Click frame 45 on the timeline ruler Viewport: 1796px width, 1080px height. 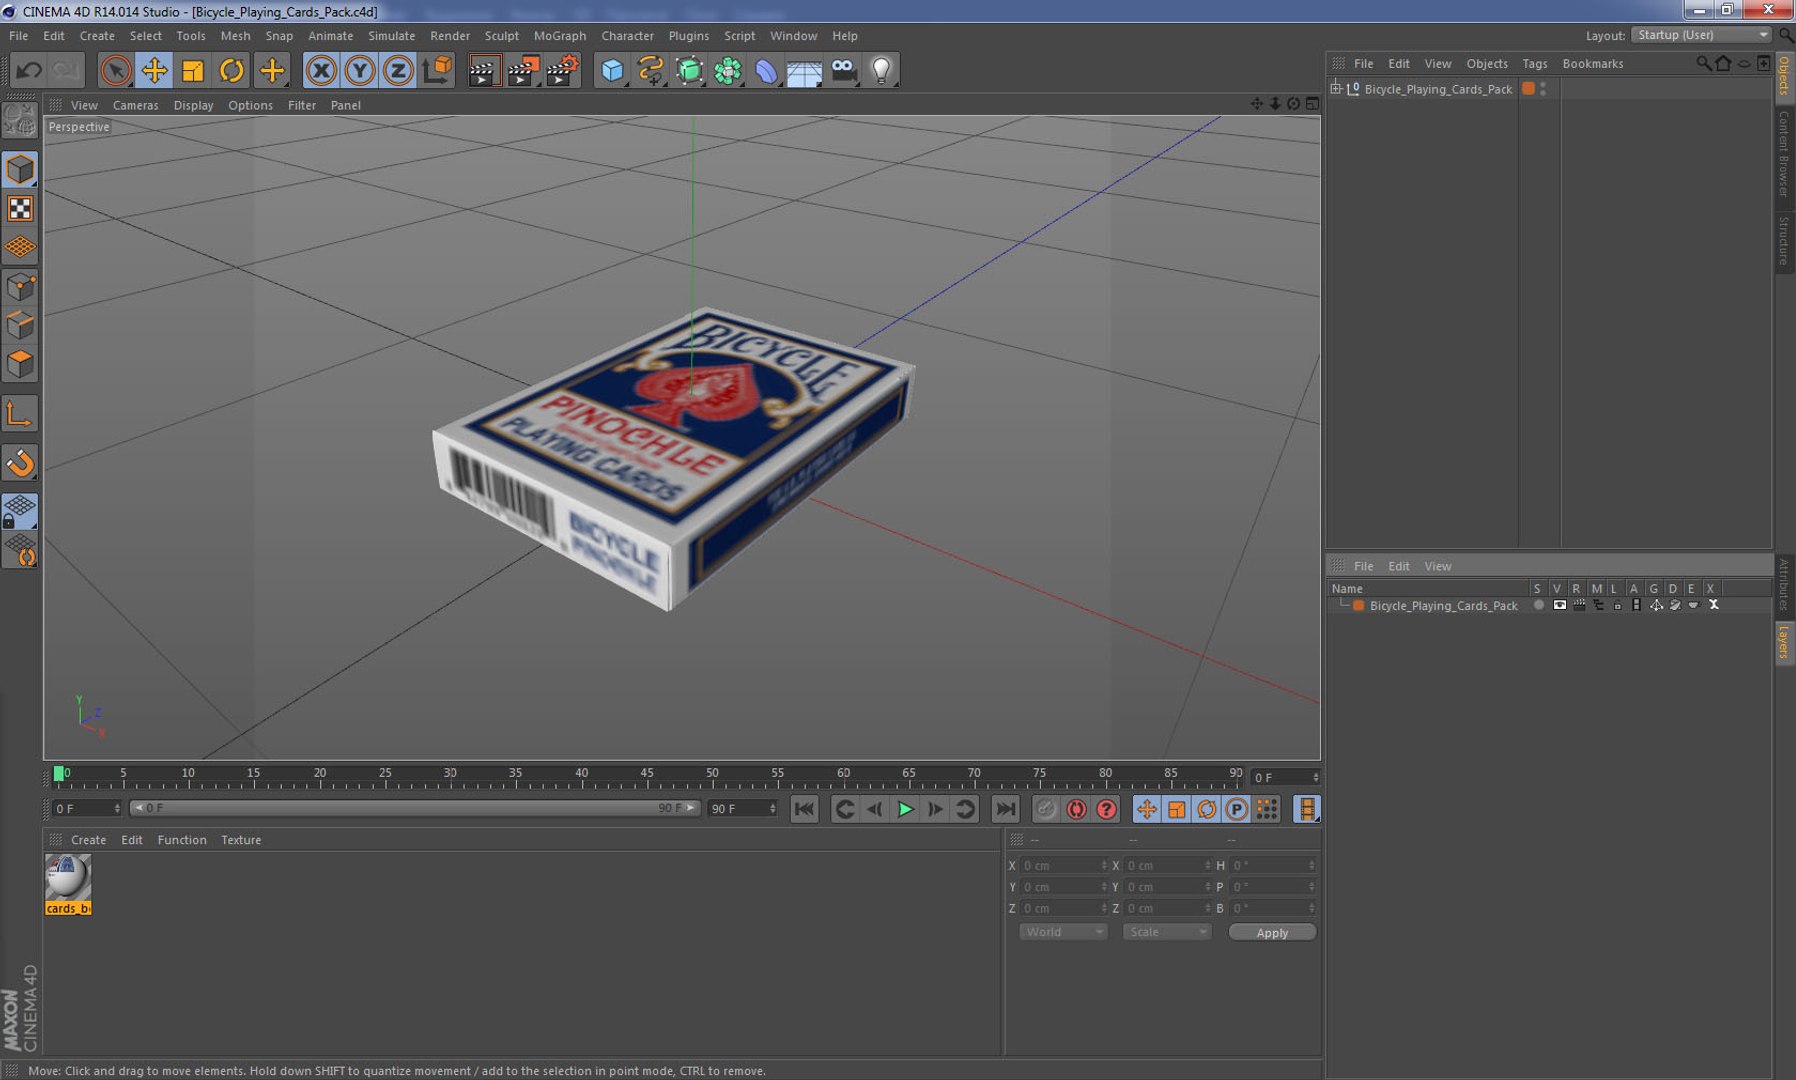coord(647,775)
